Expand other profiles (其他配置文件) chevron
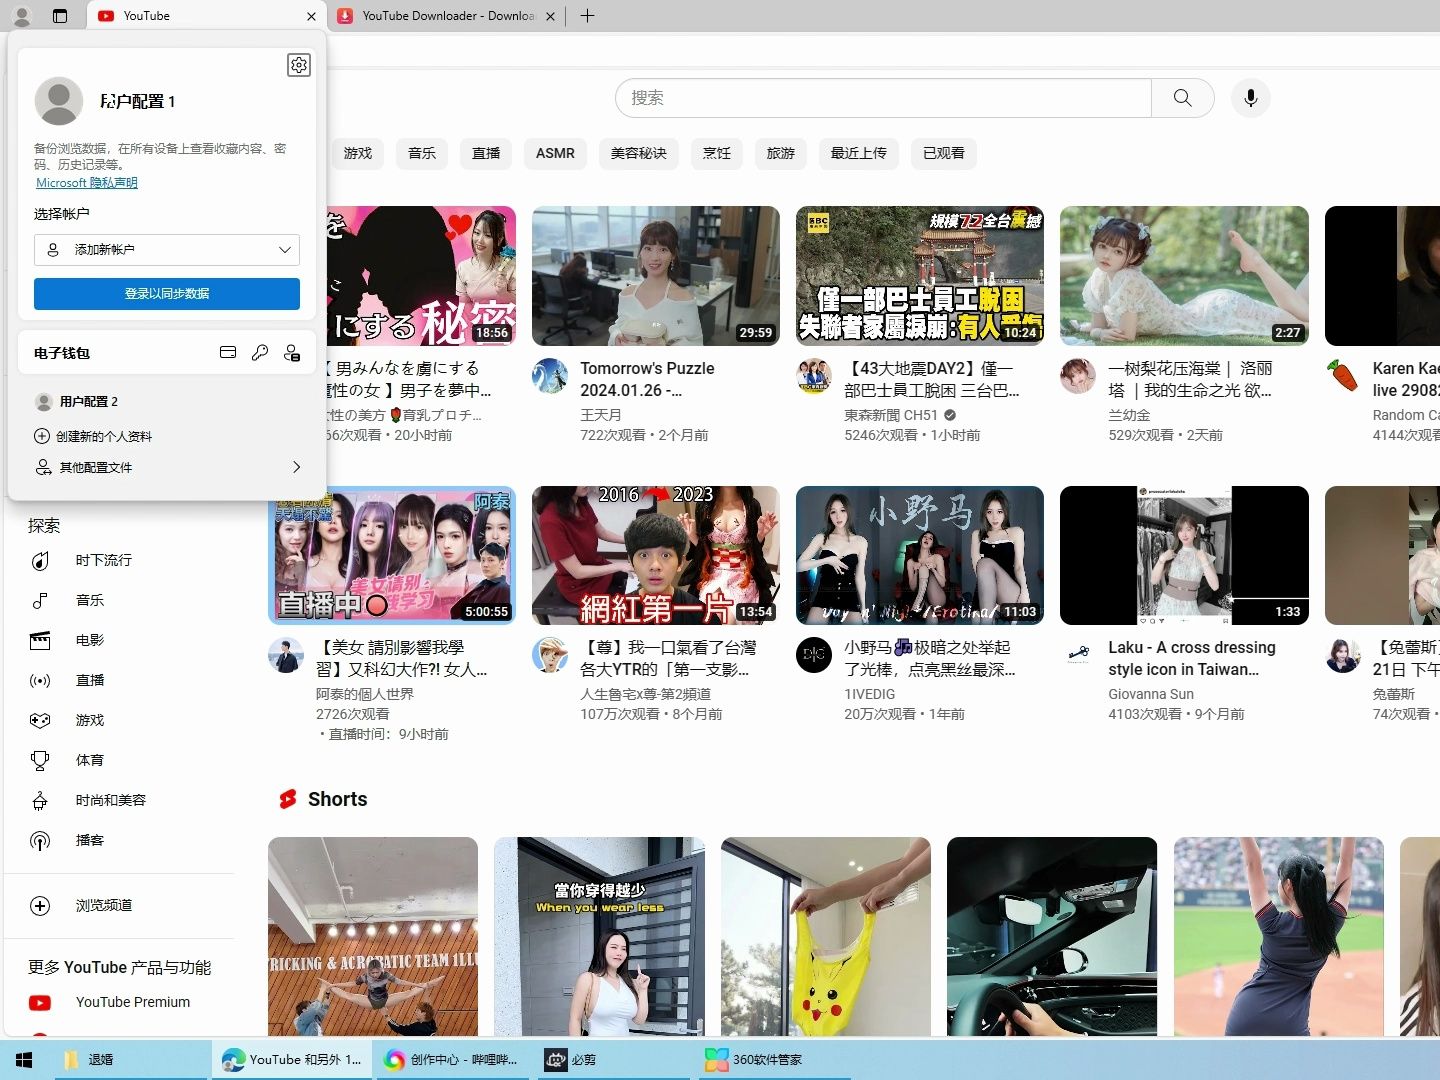The width and height of the screenshot is (1440, 1080). (x=296, y=467)
